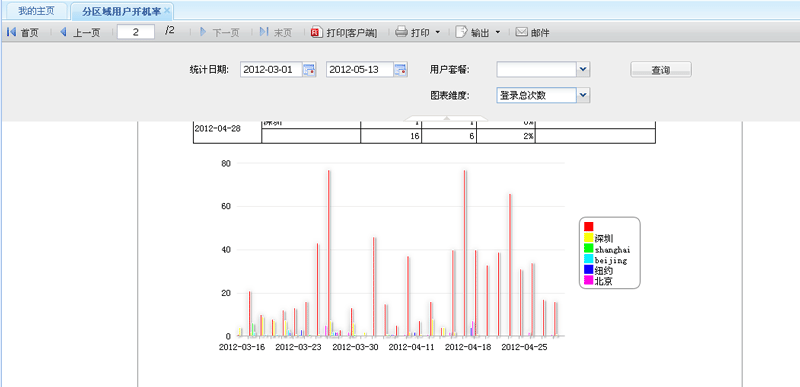Click the 2012-03-30 axis label
The height and width of the screenshot is (387, 800).
point(355,347)
